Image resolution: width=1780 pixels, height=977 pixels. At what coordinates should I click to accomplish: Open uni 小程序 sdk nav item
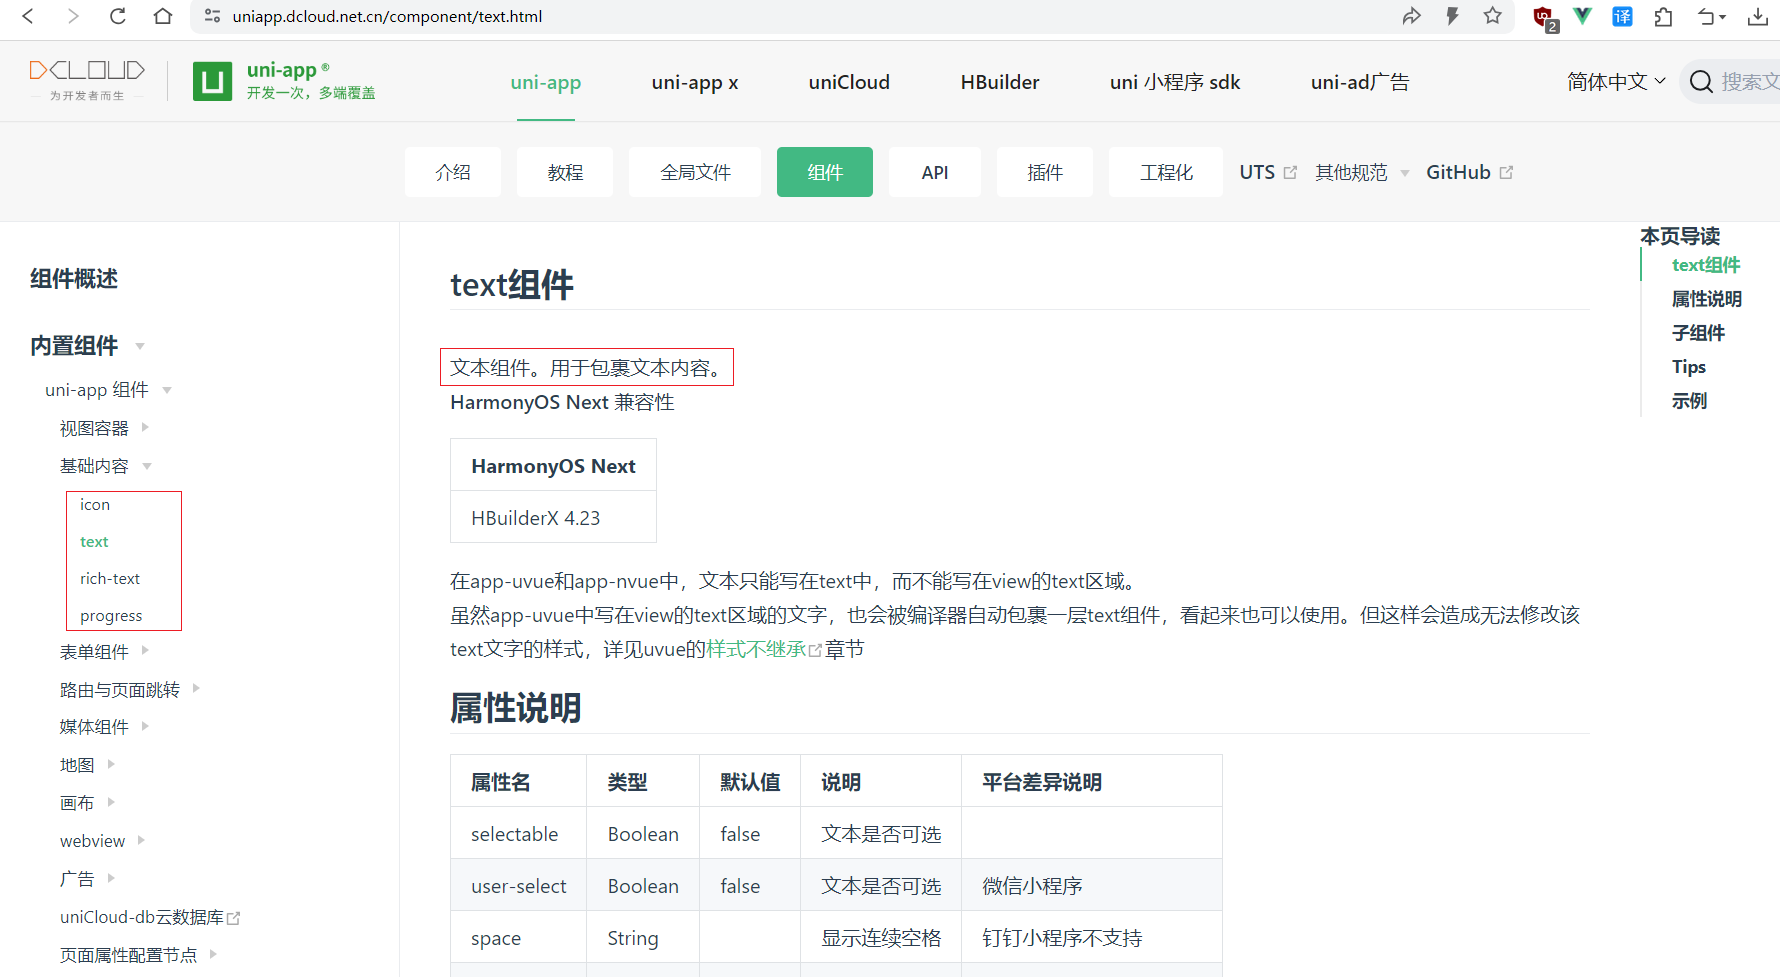pyautogui.click(x=1175, y=82)
